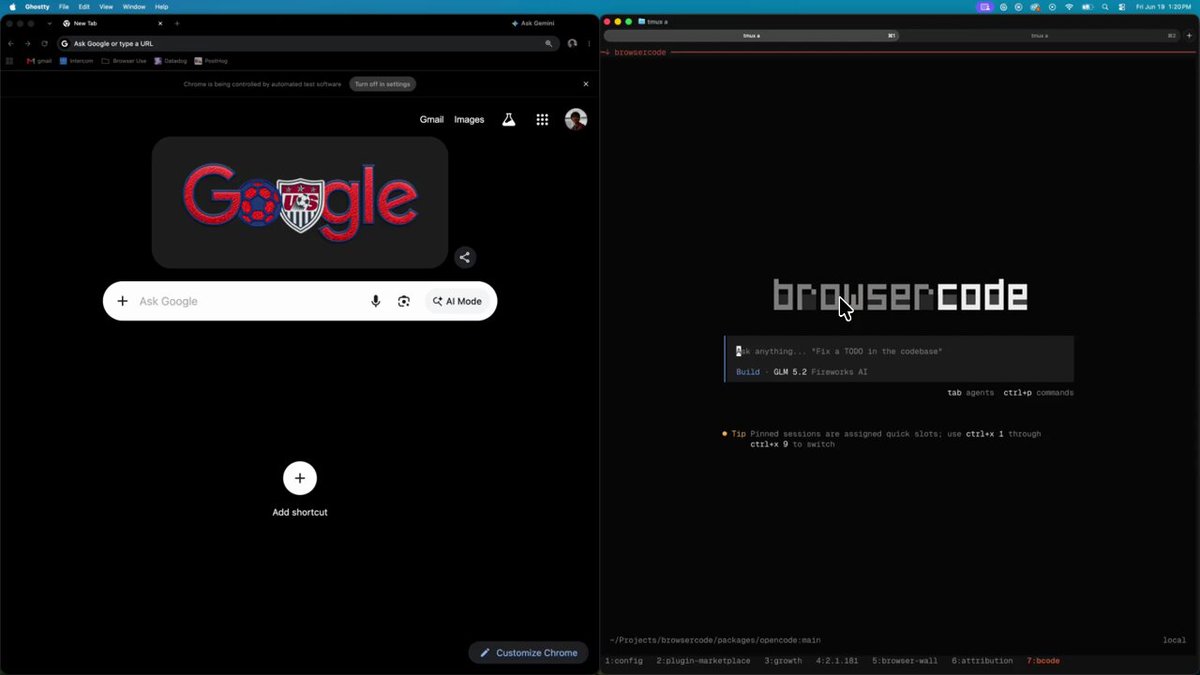Click the menu bar date and time
Viewport: 1200px width, 675px height.
(1164, 7)
